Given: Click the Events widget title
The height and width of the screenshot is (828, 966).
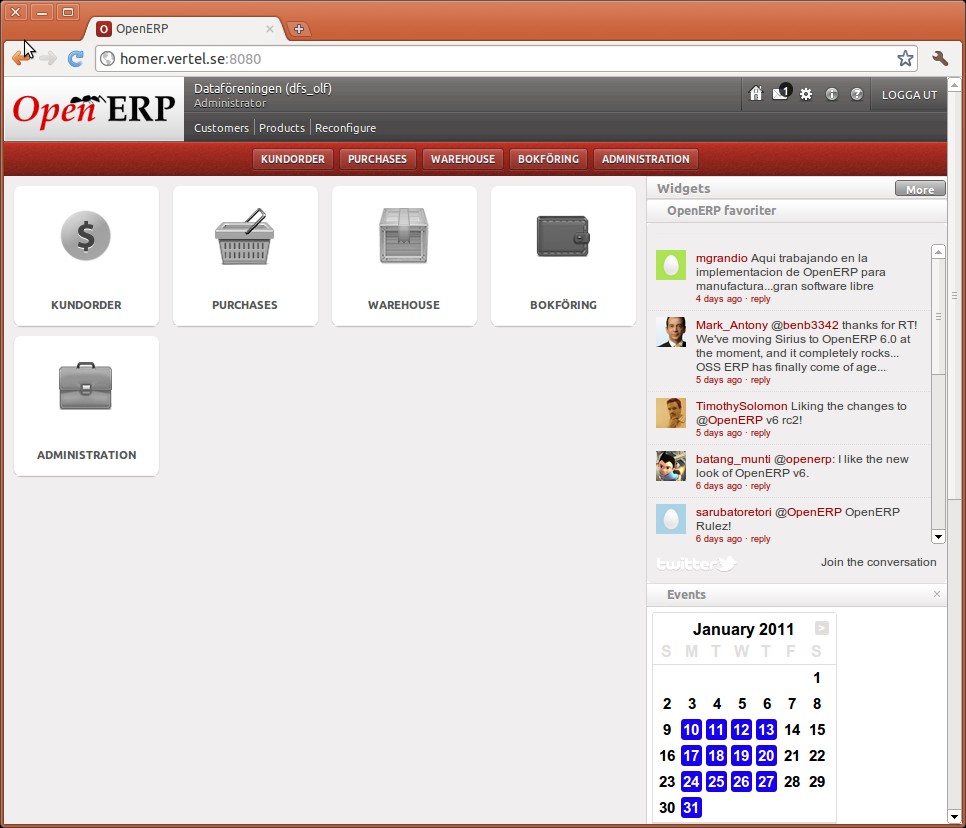Looking at the screenshot, I should [x=686, y=595].
